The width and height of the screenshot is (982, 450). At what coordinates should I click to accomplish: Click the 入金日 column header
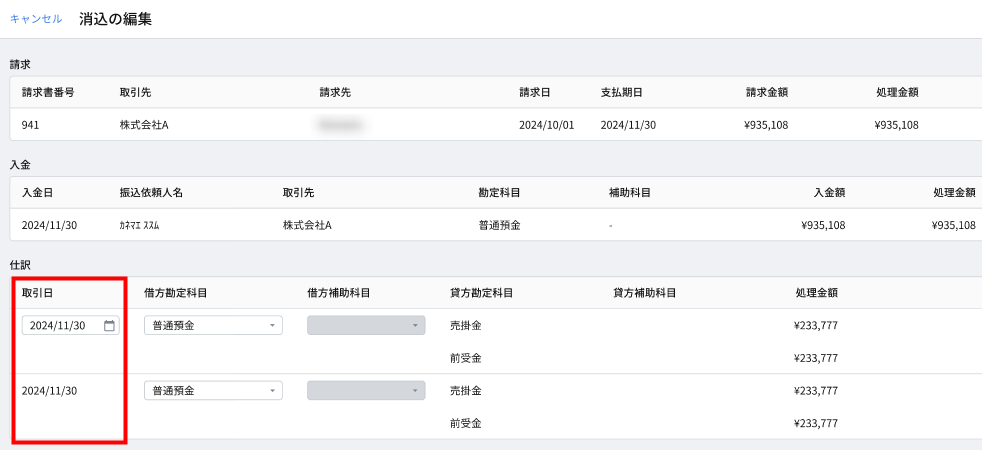point(37,192)
